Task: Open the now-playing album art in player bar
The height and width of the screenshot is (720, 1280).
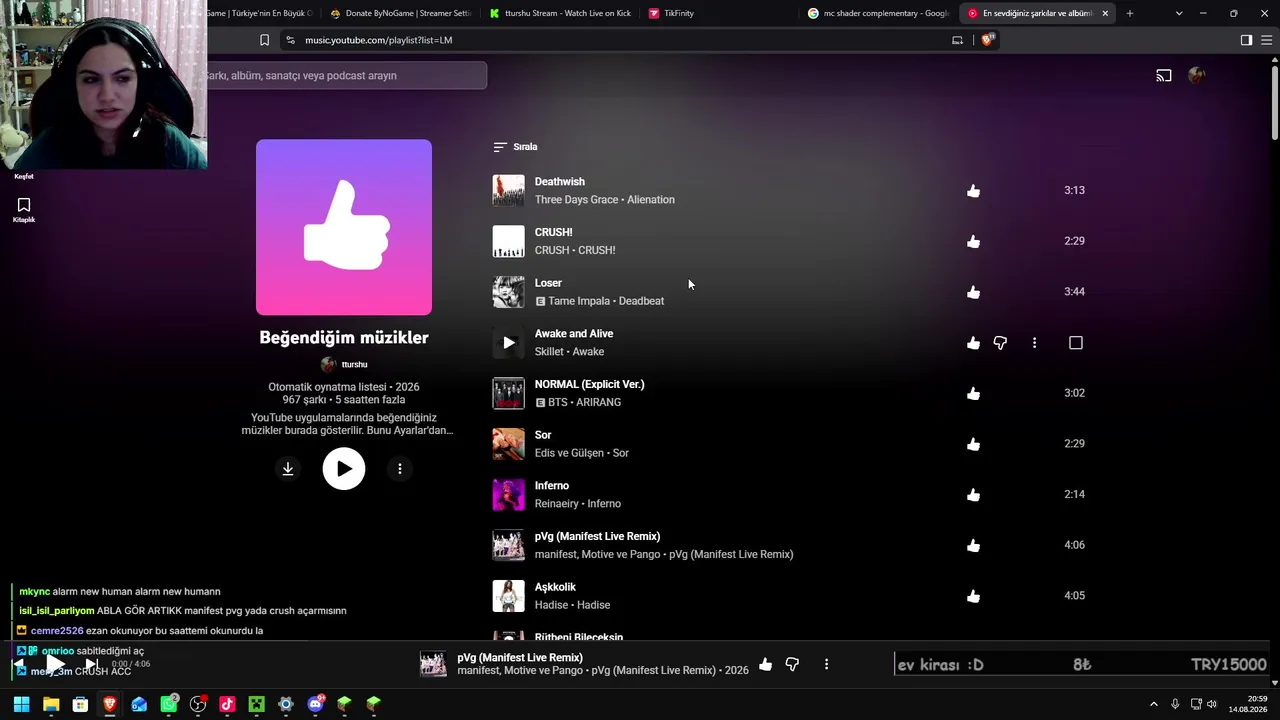Action: point(433,665)
